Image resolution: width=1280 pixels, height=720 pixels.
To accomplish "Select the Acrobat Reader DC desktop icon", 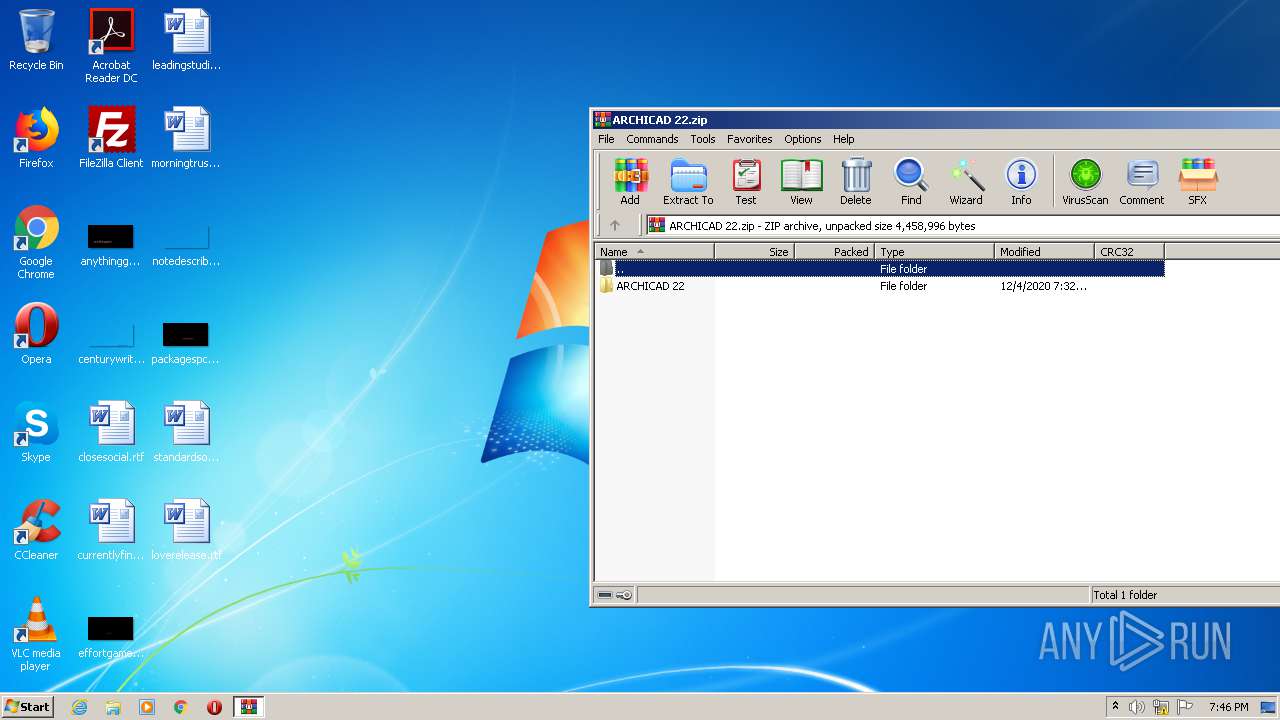I will tap(111, 46).
